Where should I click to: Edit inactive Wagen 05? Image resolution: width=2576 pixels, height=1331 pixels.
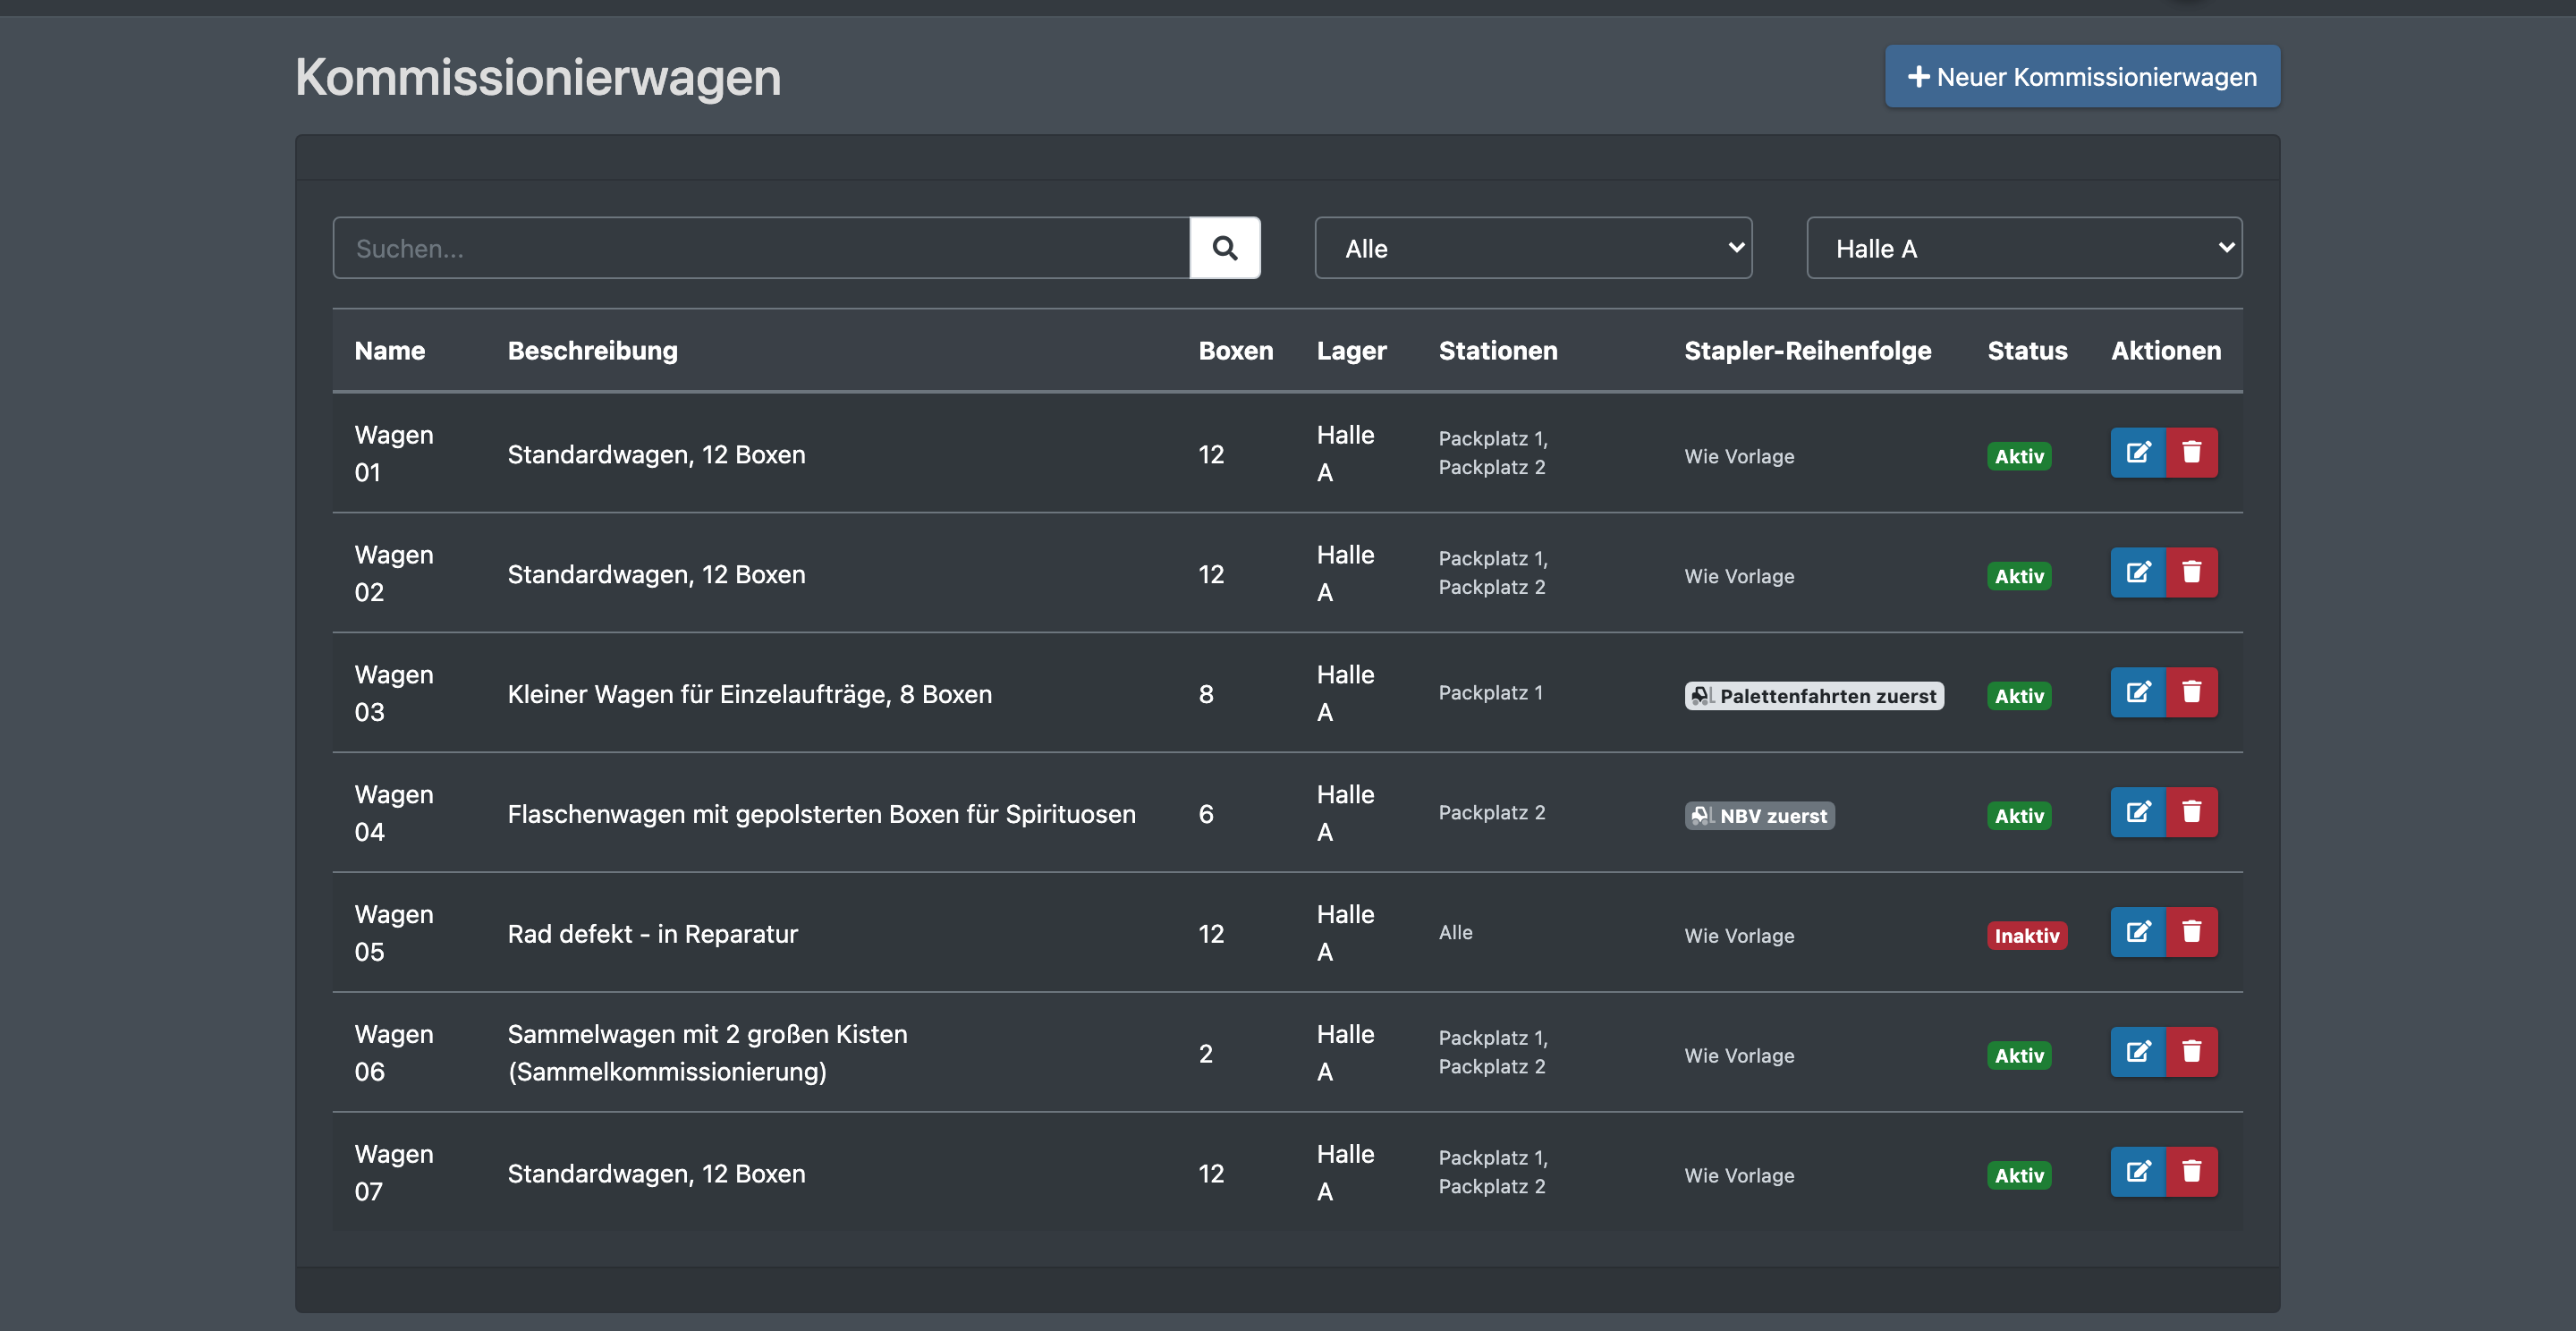2138,933
